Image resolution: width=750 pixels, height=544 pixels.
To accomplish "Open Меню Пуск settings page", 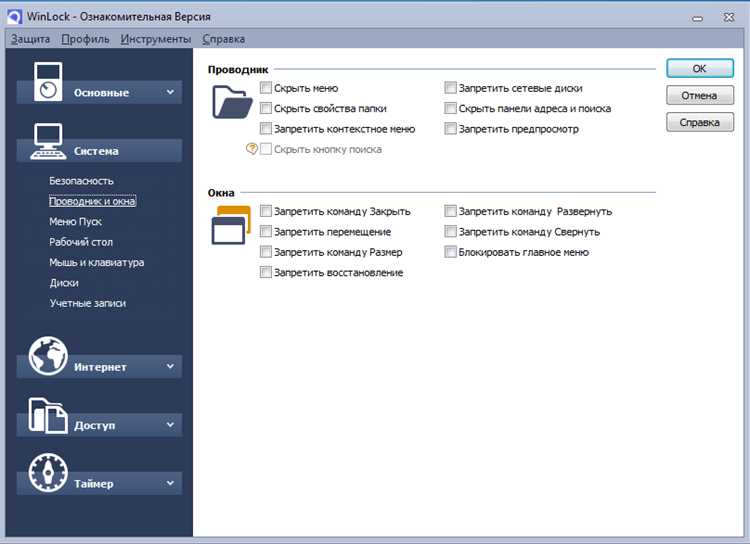I will [75, 222].
